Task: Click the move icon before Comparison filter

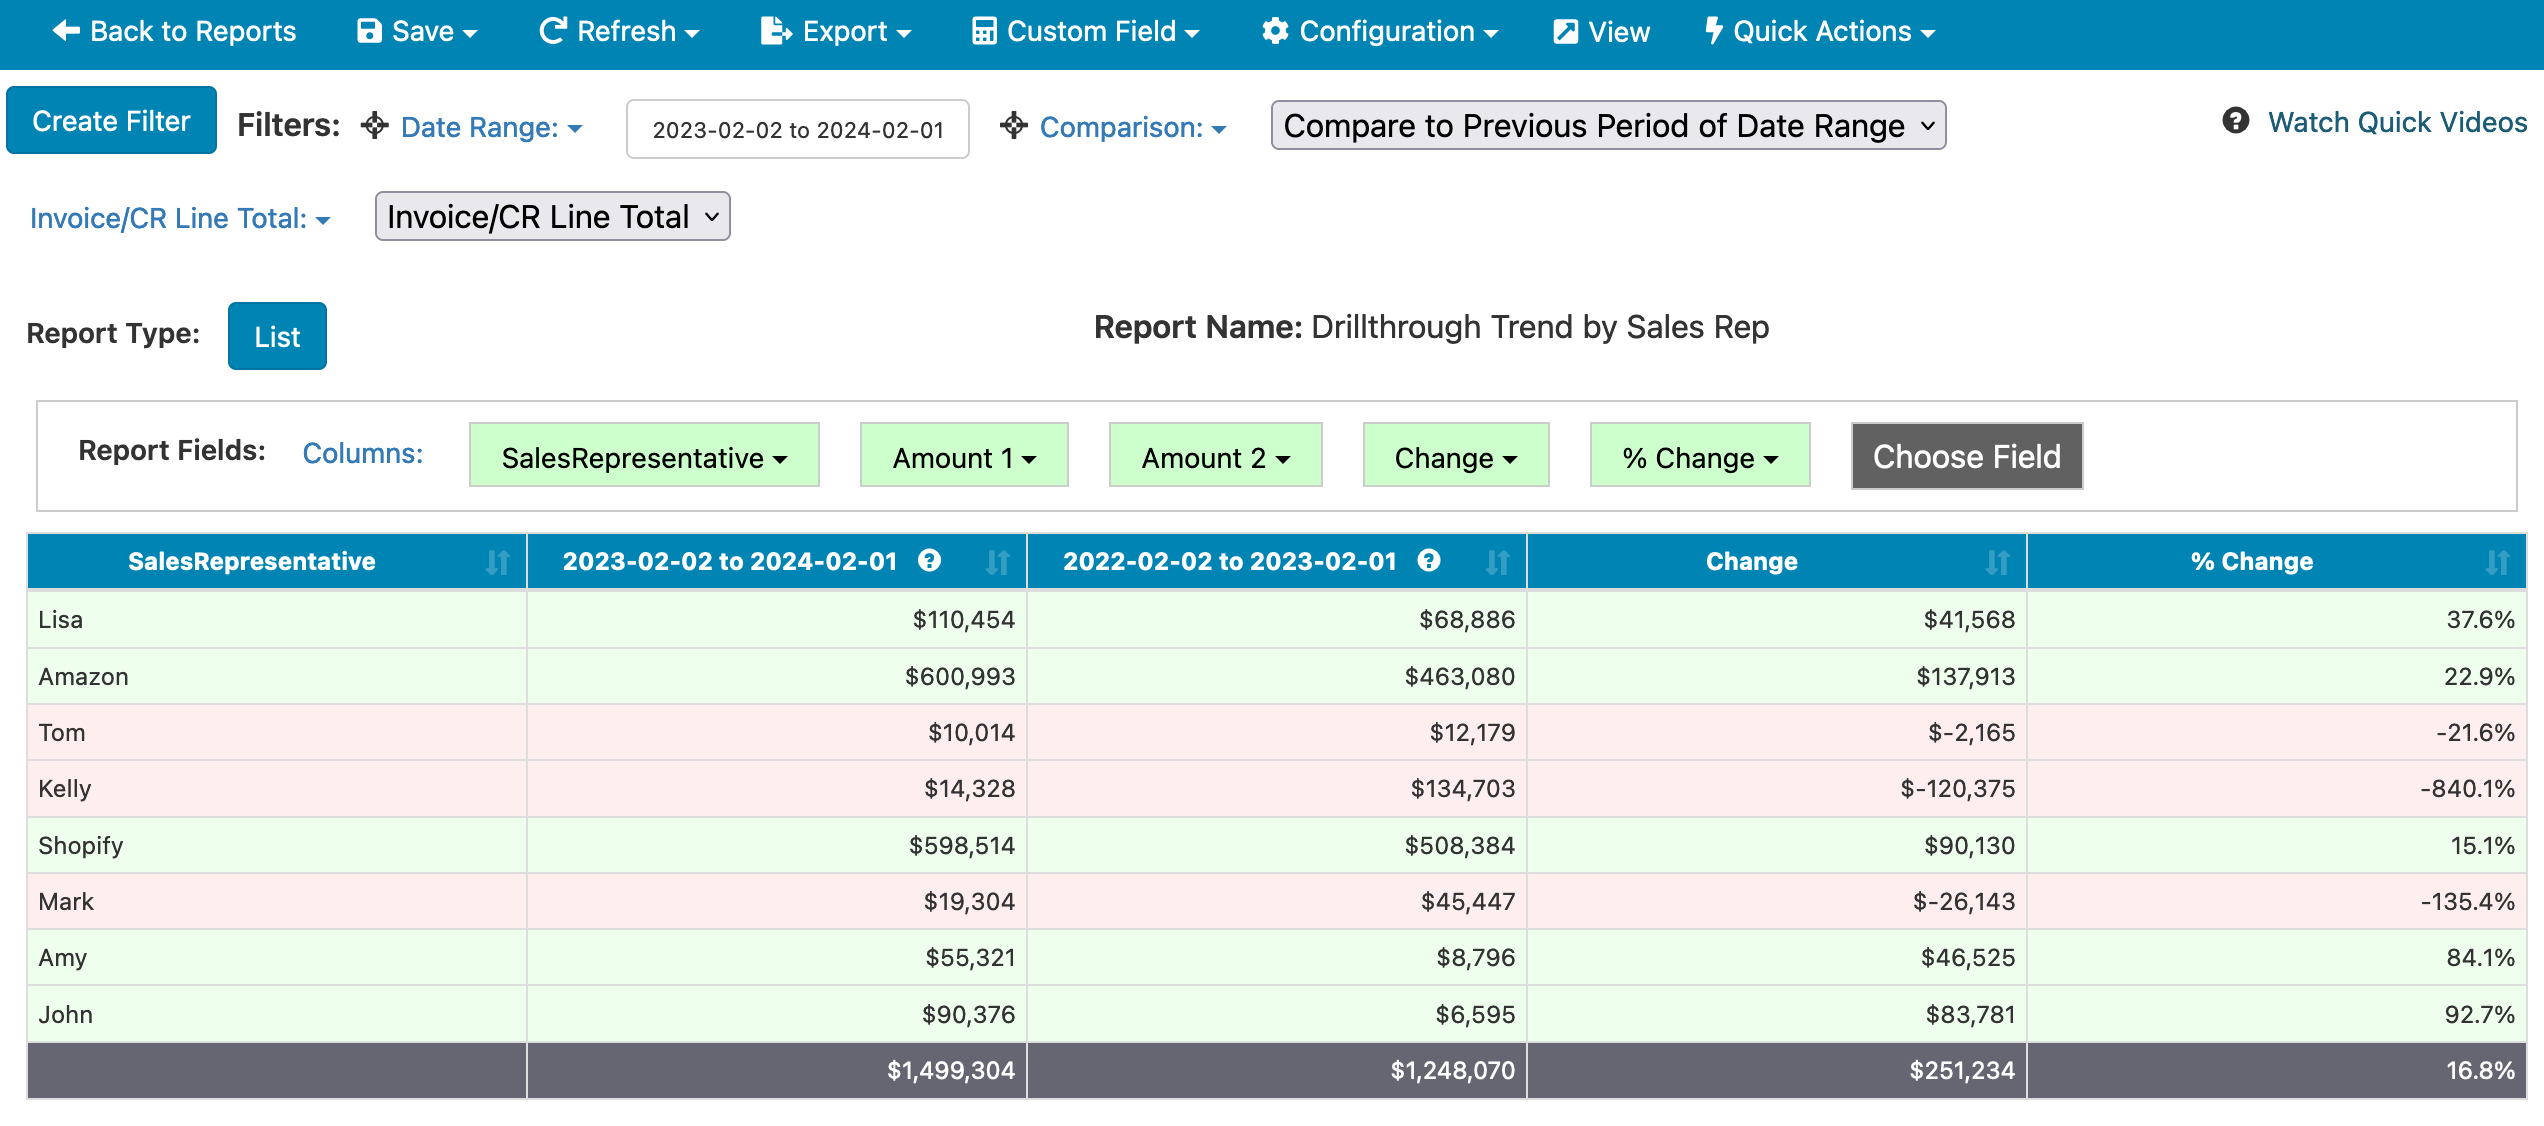Action: coord(1013,126)
